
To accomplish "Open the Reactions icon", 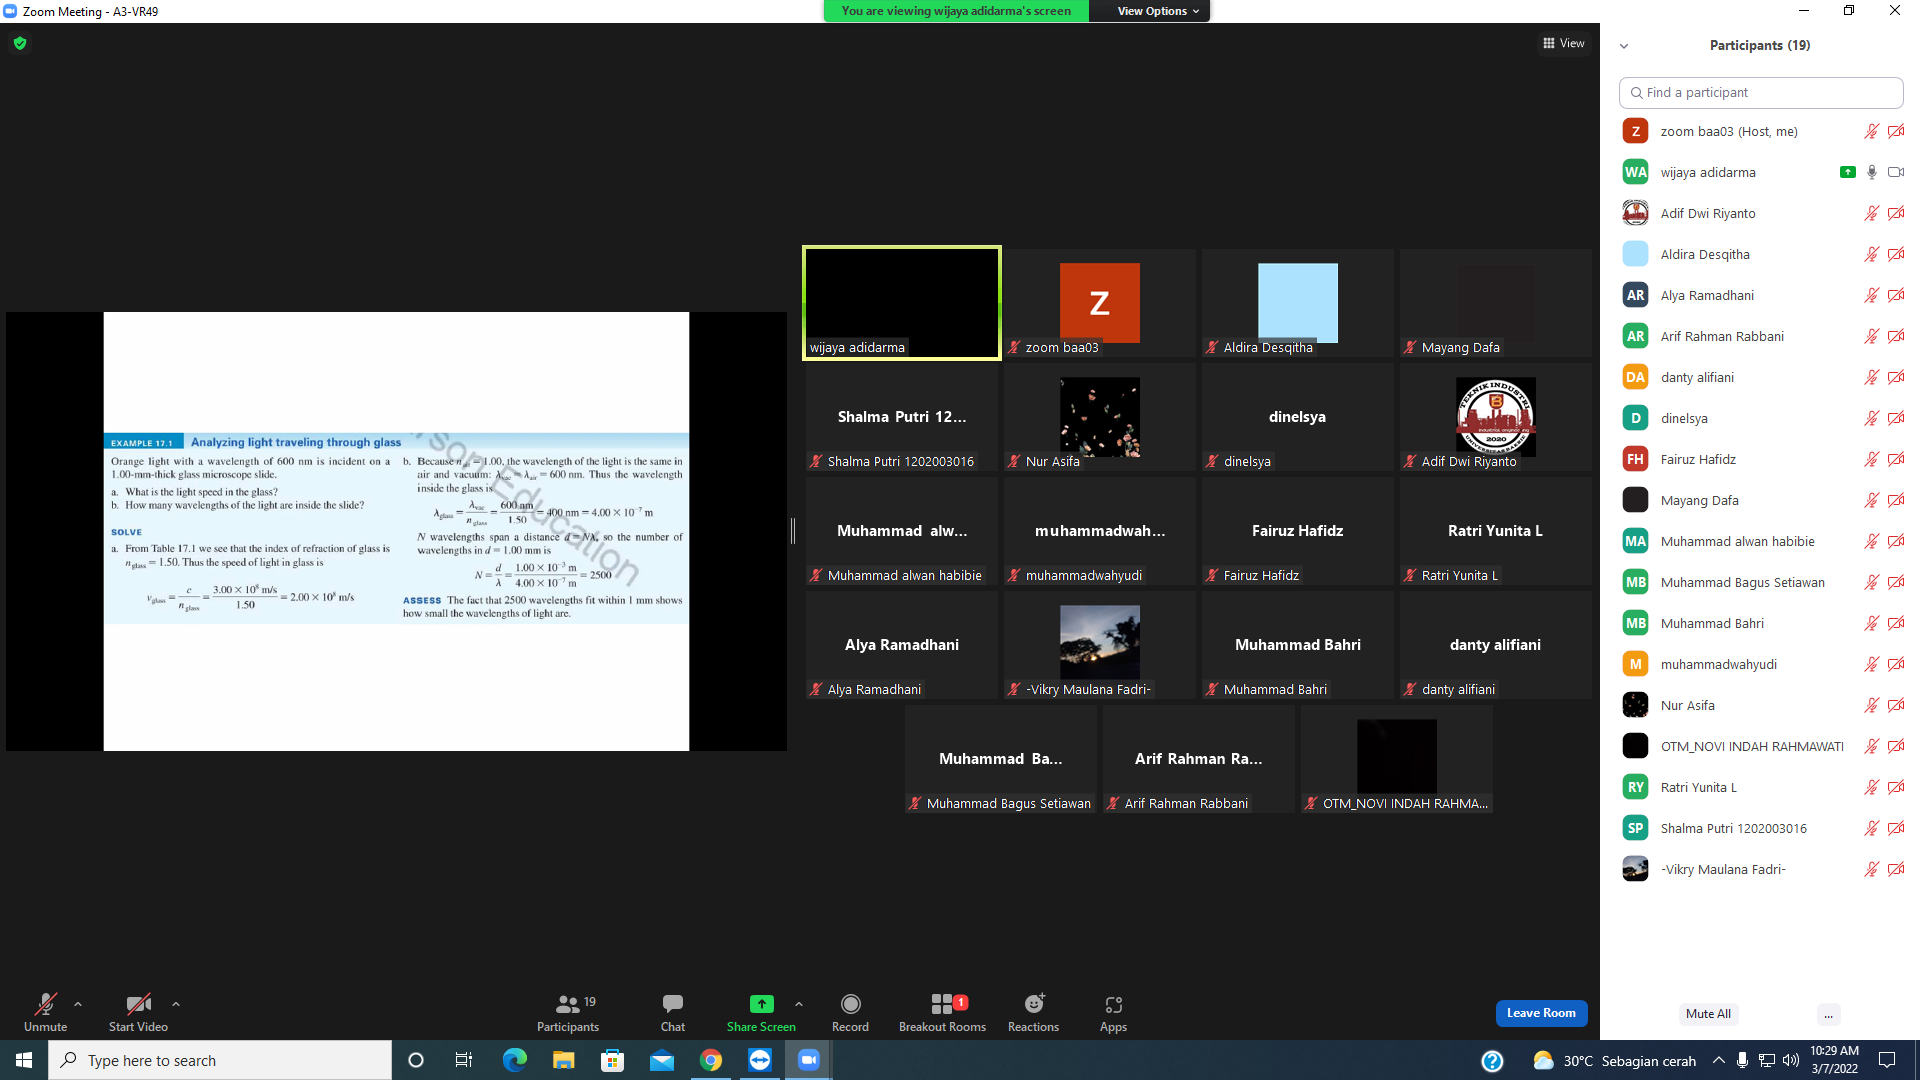I will coord(1034,1003).
